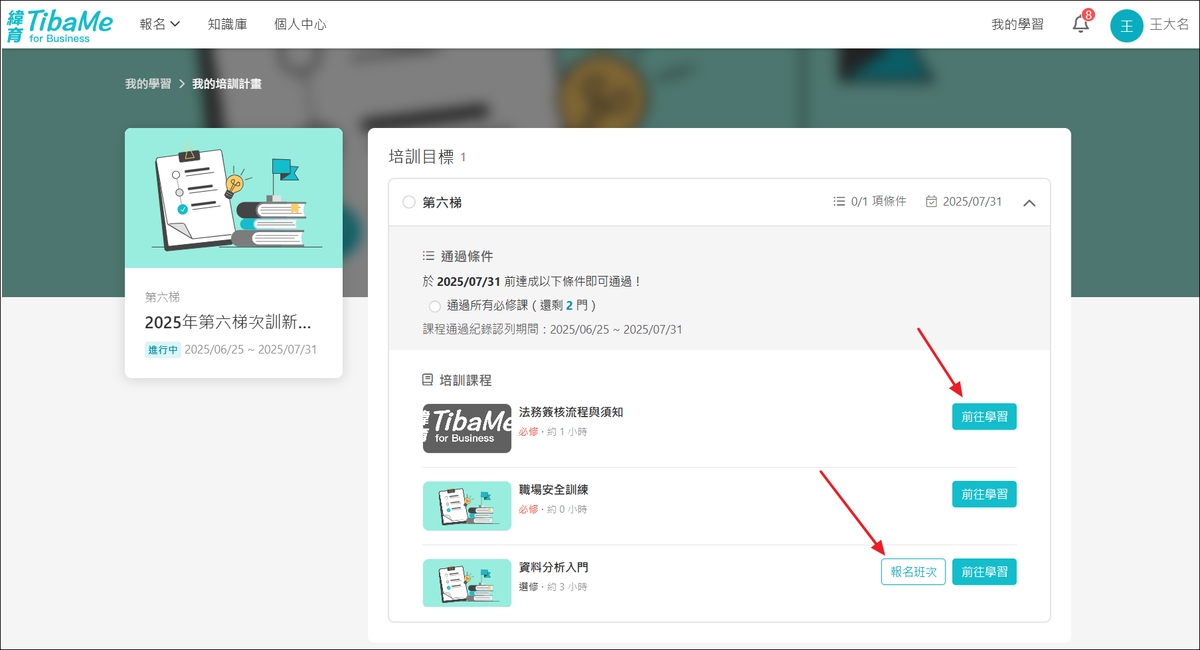The height and width of the screenshot is (650, 1200).
Task: Open 知識庫 in the top navigation
Action: [227, 24]
